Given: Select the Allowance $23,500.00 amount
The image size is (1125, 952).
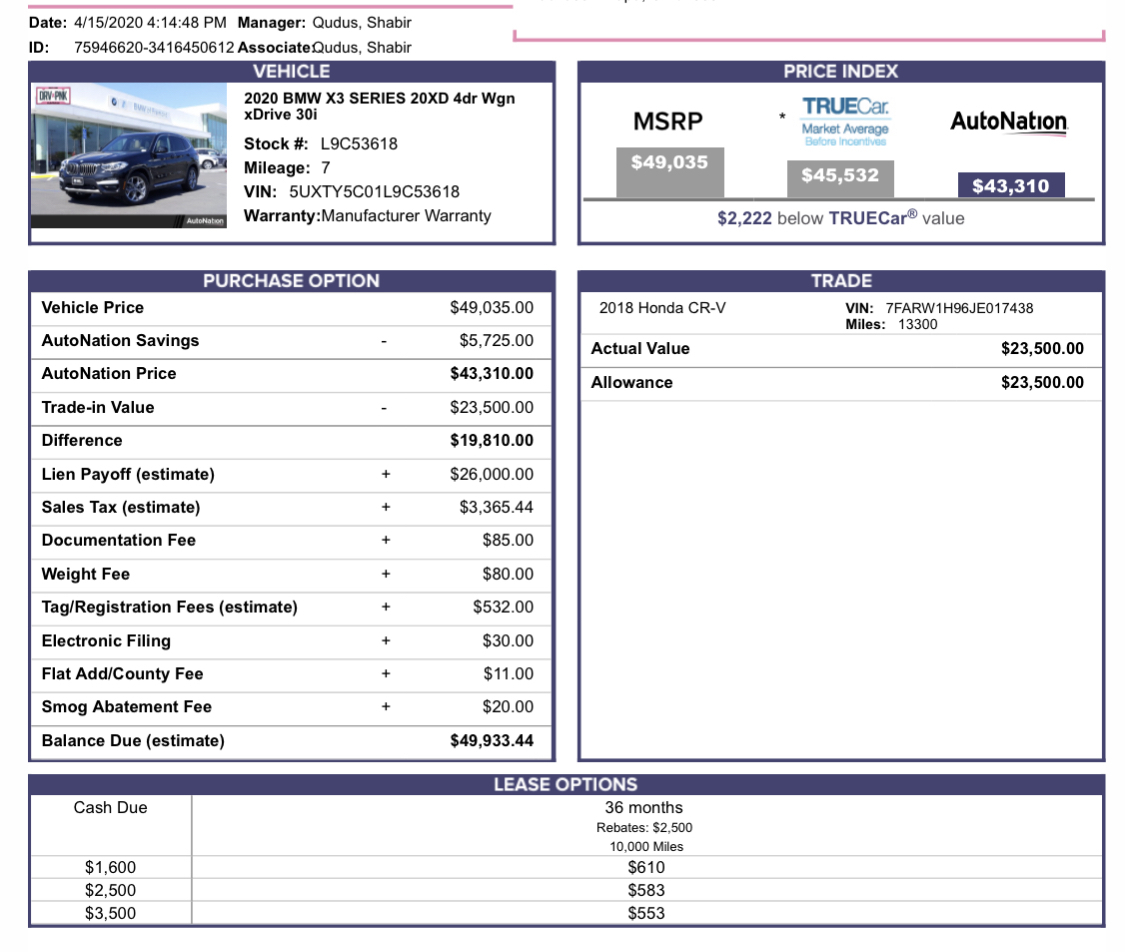Looking at the screenshot, I should 1042,382.
